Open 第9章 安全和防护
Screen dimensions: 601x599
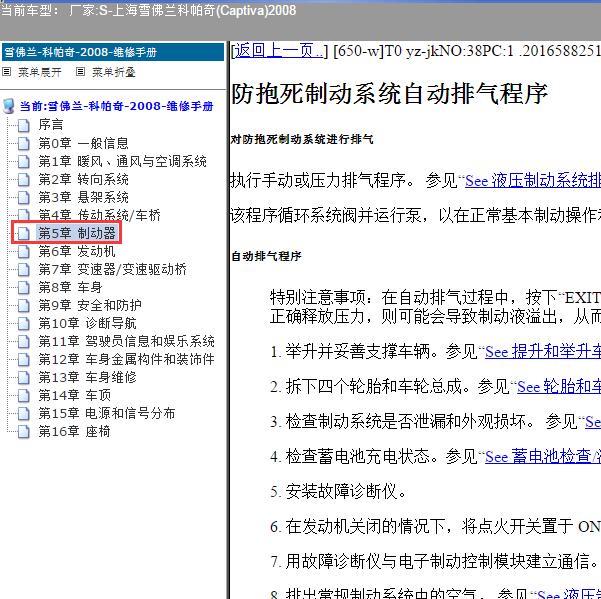90,305
